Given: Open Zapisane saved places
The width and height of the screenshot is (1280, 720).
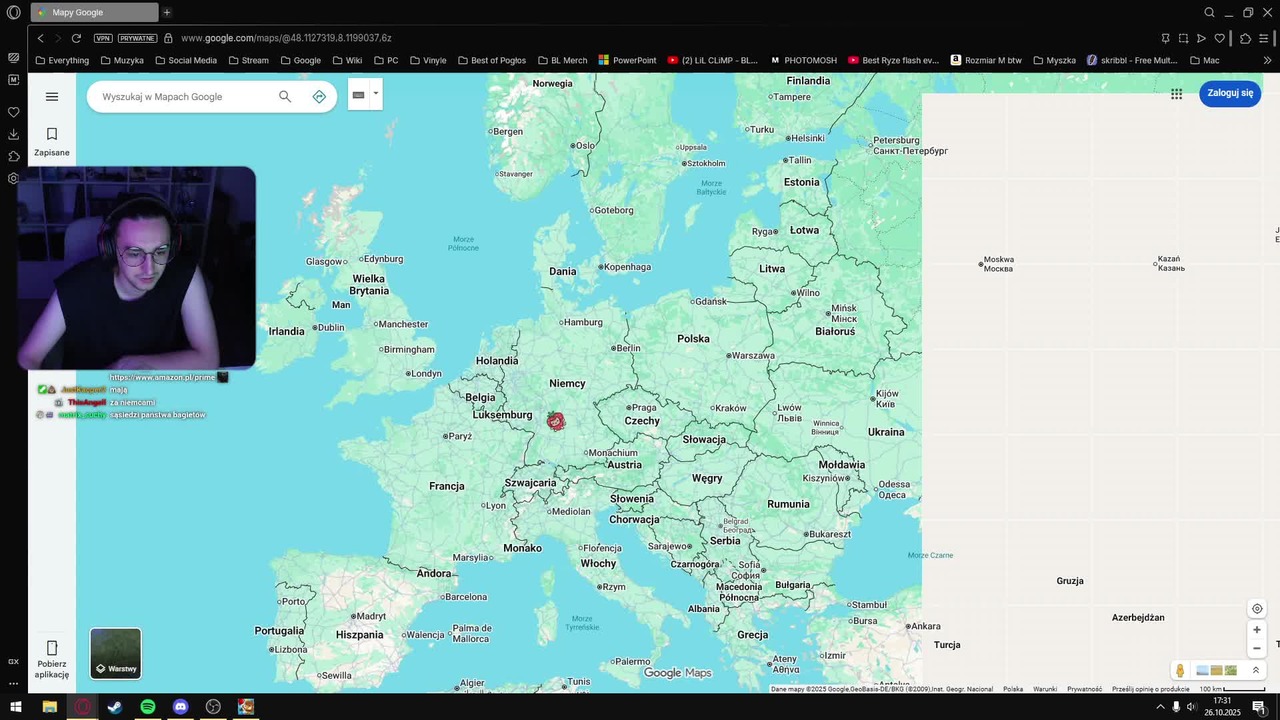Looking at the screenshot, I should (52, 141).
